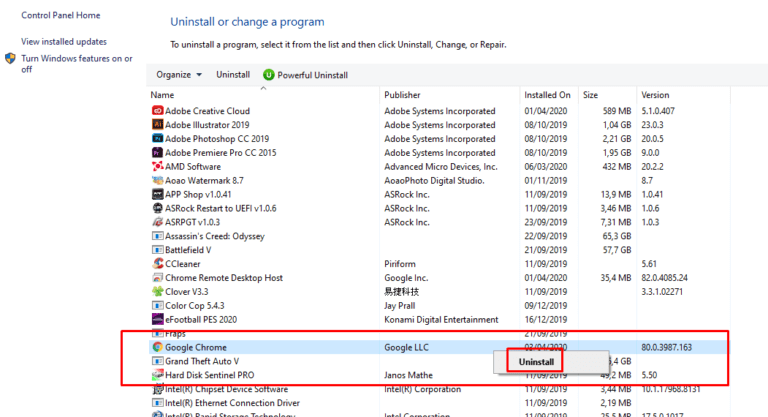
Task: Sort by the Version column header
Action: [655, 95]
